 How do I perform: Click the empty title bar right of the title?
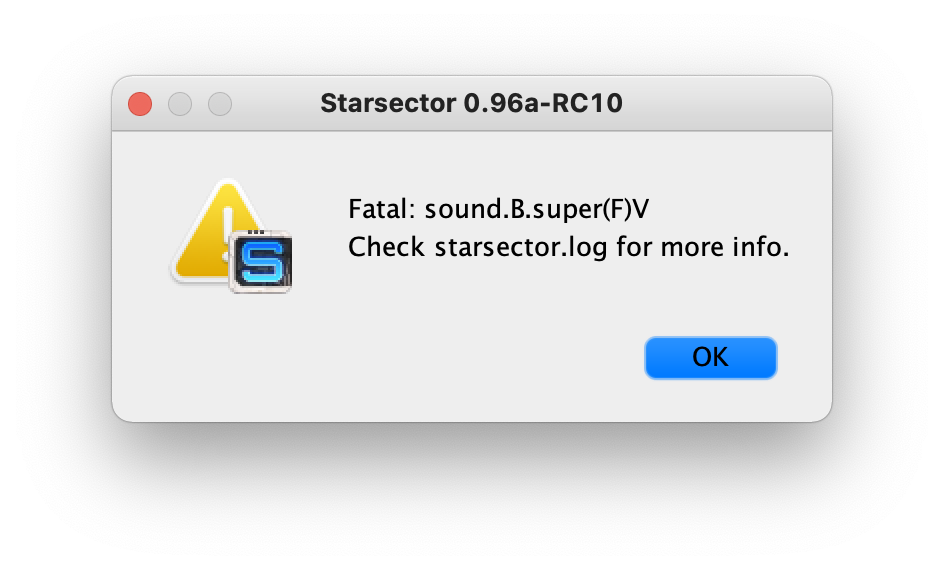click(725, 104)
